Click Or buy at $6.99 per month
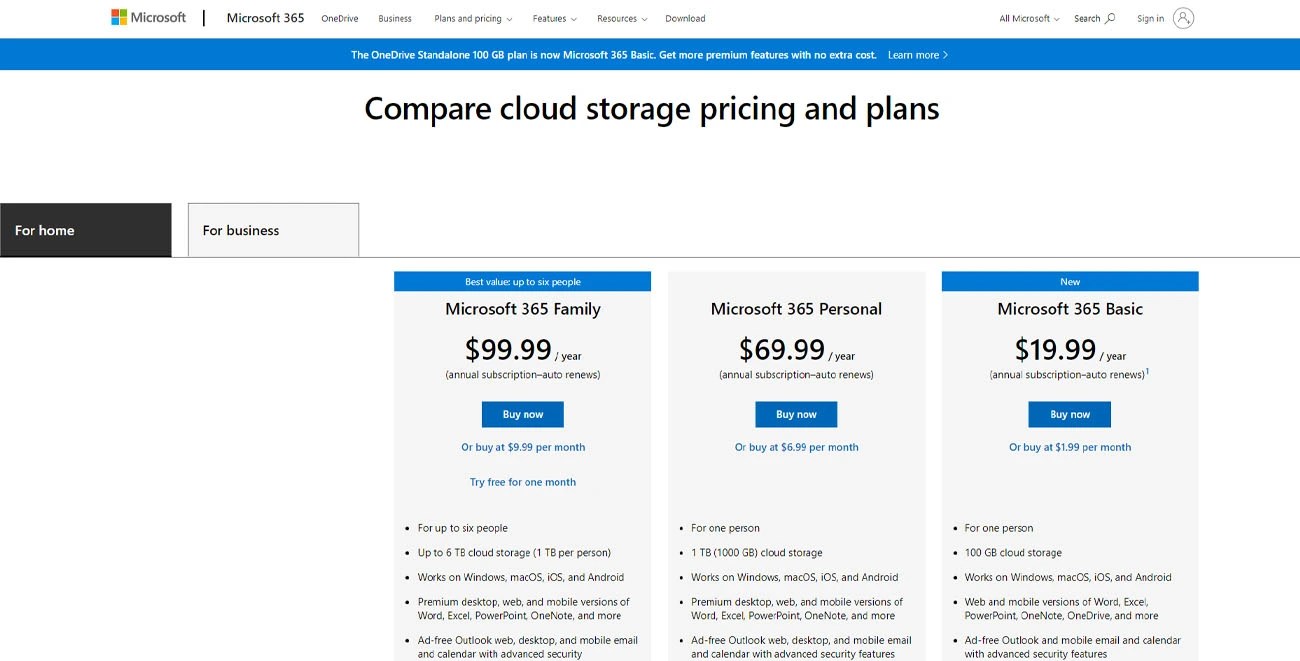This screenshot has height=661, width=1300. pos(796,447)
